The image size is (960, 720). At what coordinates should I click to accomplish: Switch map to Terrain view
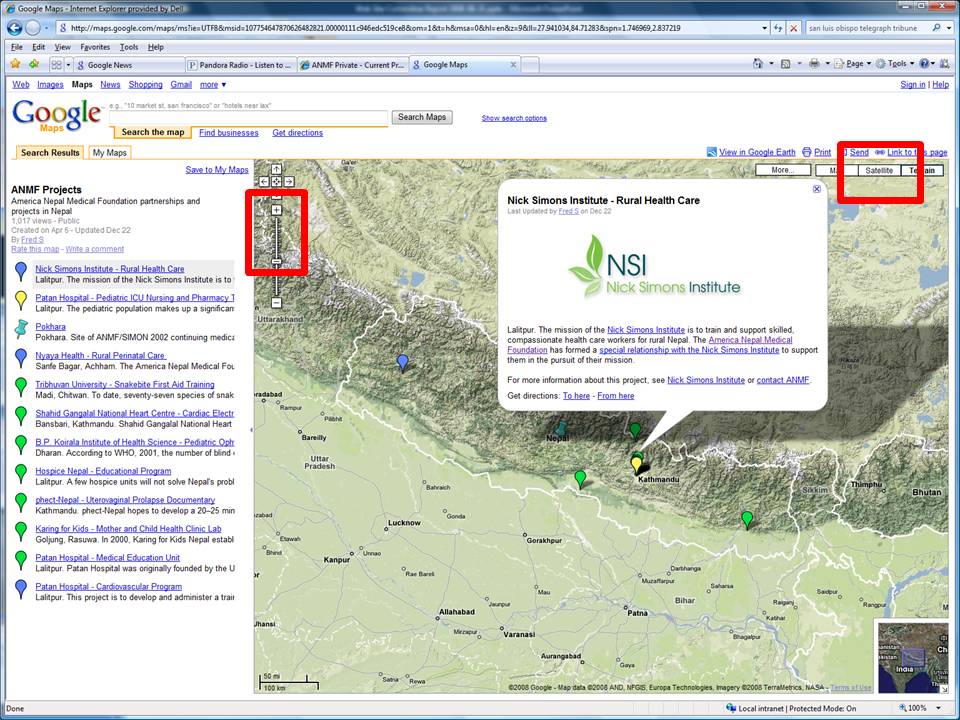[x=921, y=171]
